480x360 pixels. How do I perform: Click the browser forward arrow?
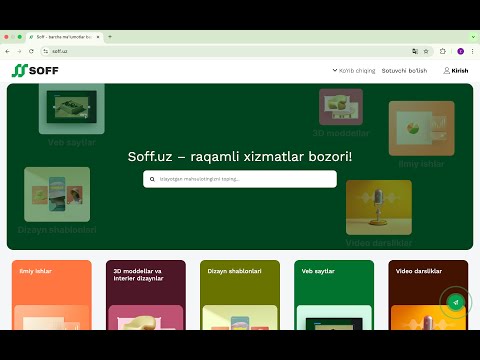pyautogui.click(x=19, y=51)
